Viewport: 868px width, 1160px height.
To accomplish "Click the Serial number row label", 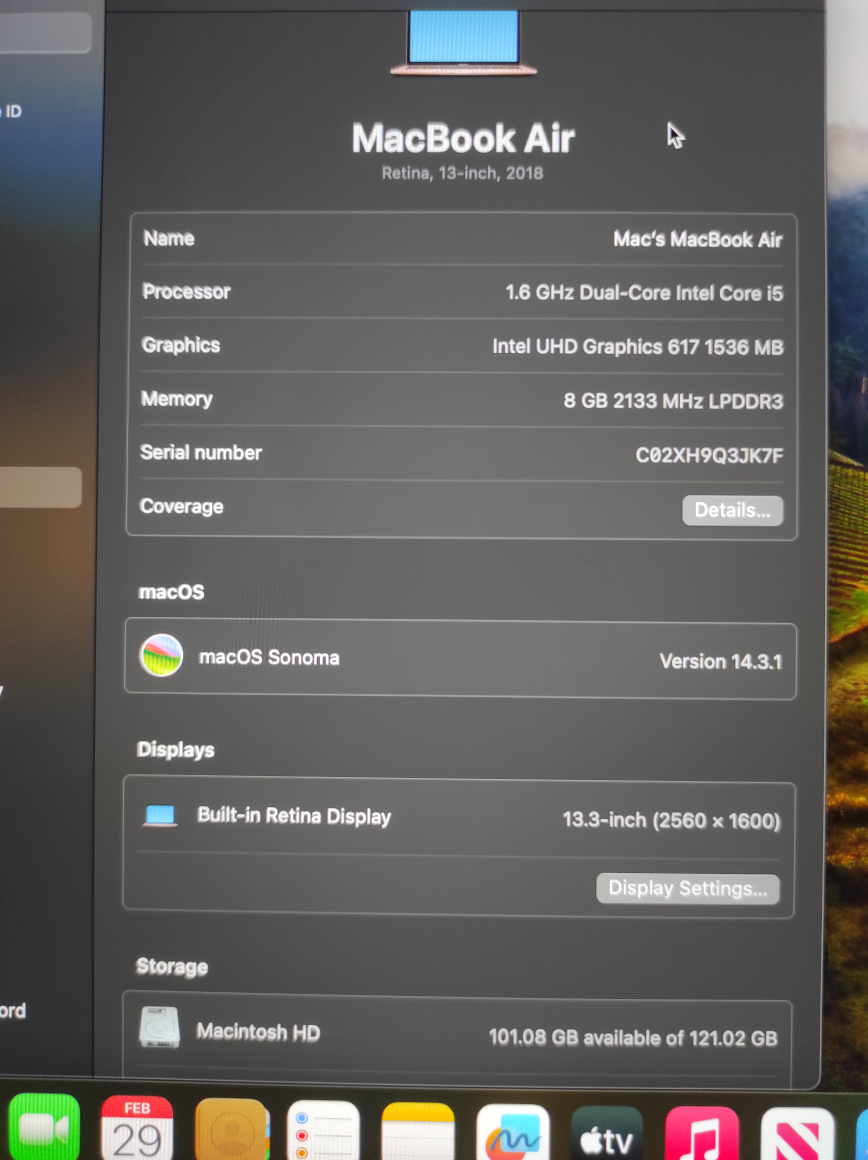I will coord(201,453).
